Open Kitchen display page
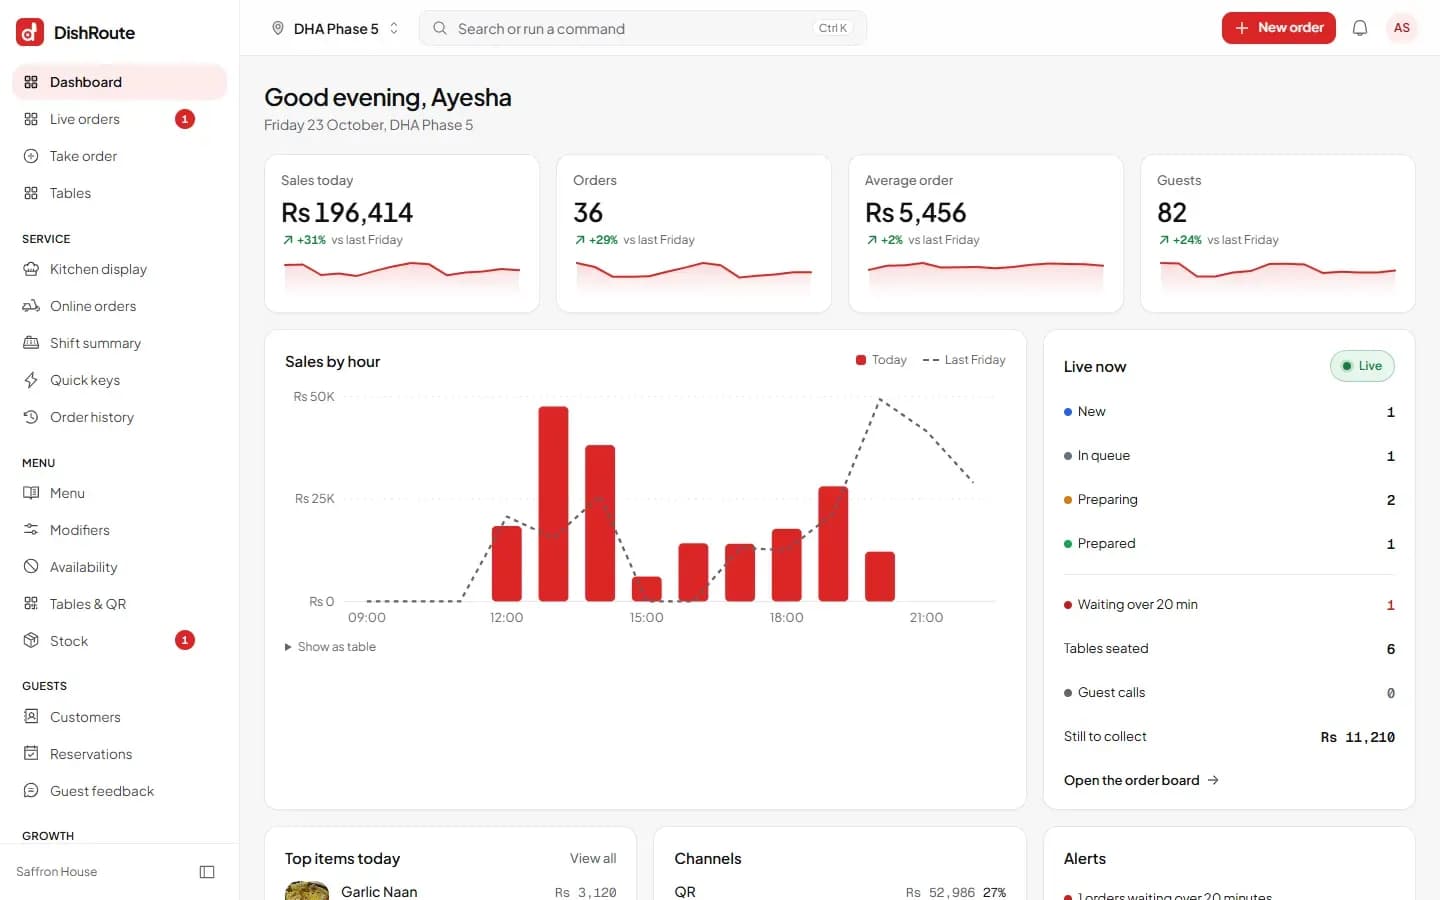Image resolution: width=1440 pixels, height=900 pixels. (120, 269)
